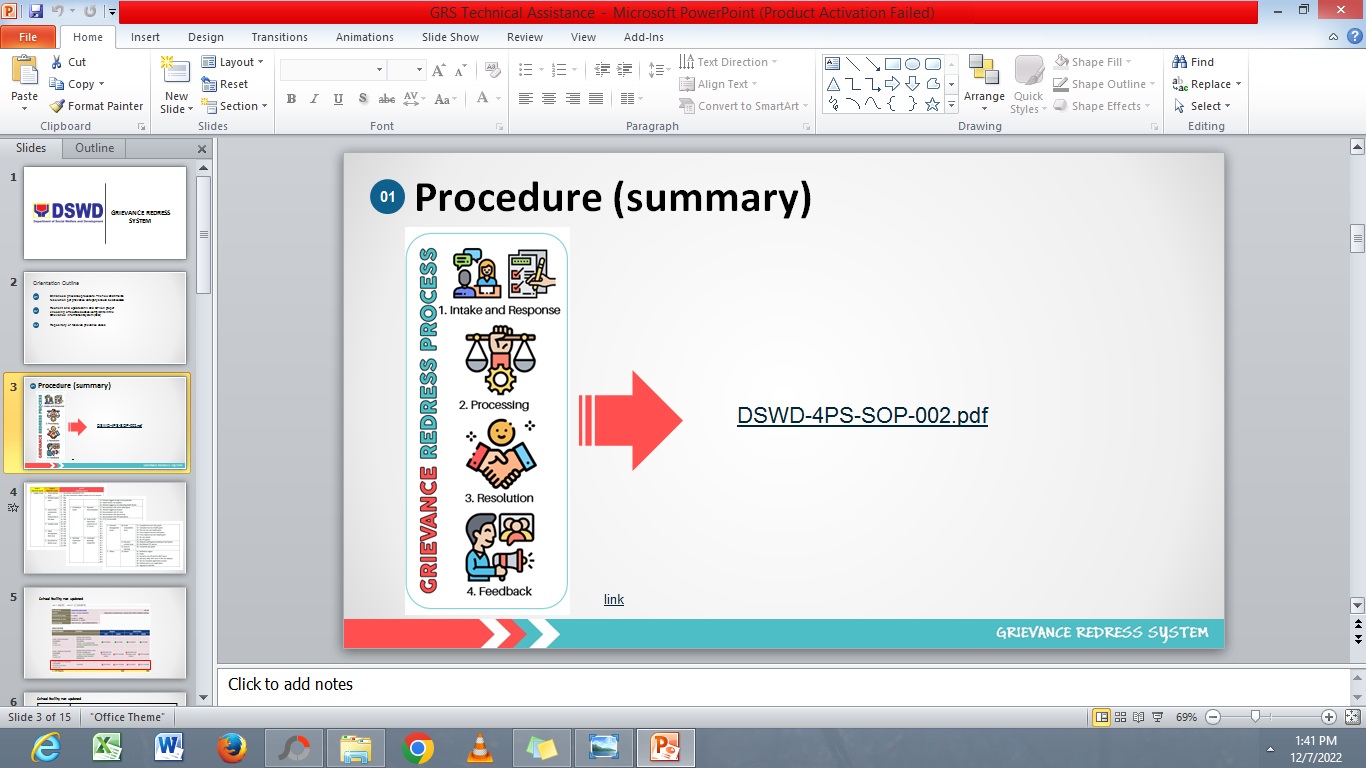Click the small 'link' hyperlink on slide
Viewport: 1366px width, 768px height.
pos(614,599)
